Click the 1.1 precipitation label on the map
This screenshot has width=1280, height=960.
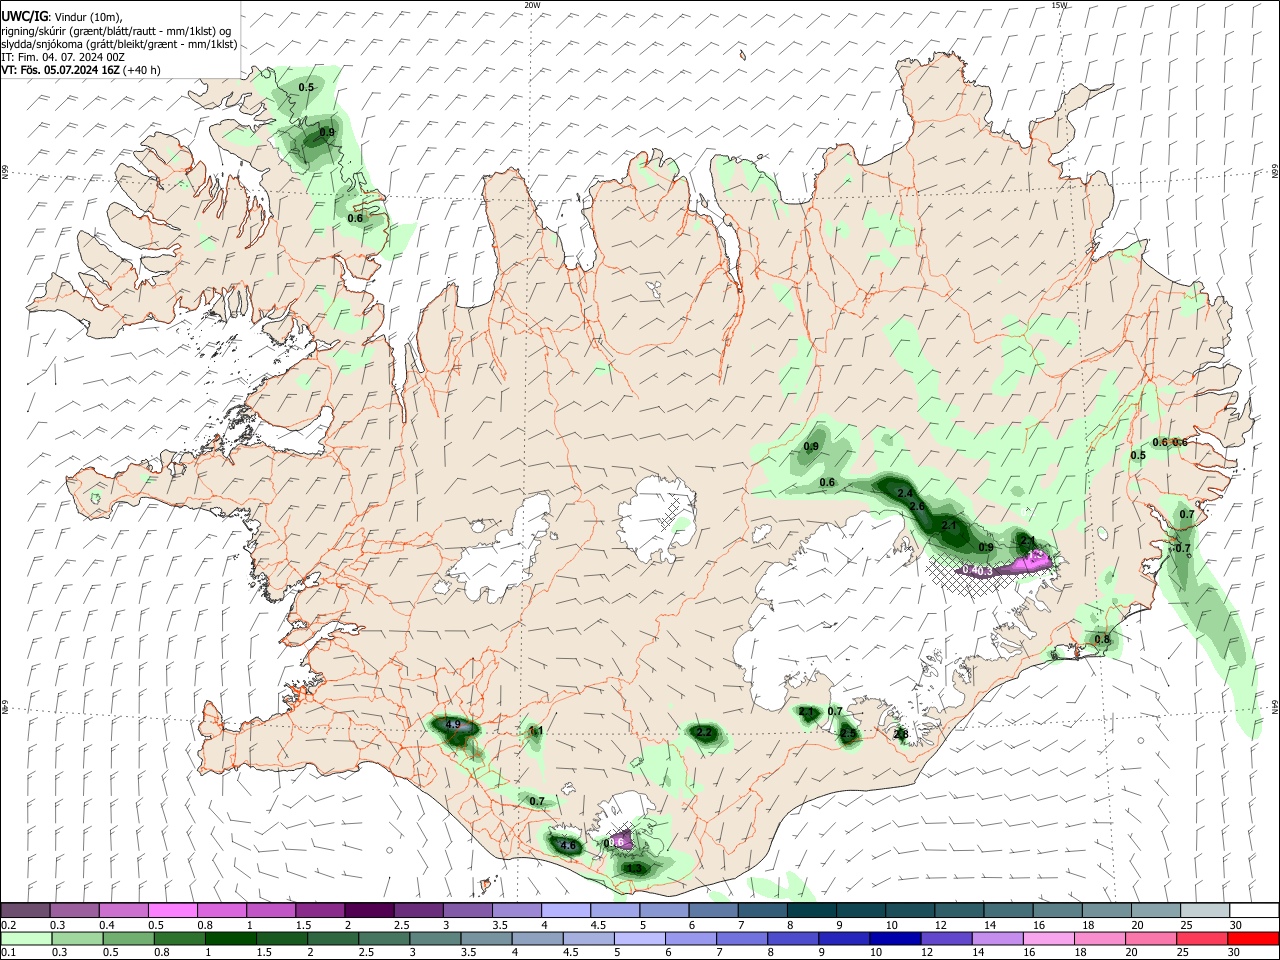pyautogui.click(x=536, y=731)
